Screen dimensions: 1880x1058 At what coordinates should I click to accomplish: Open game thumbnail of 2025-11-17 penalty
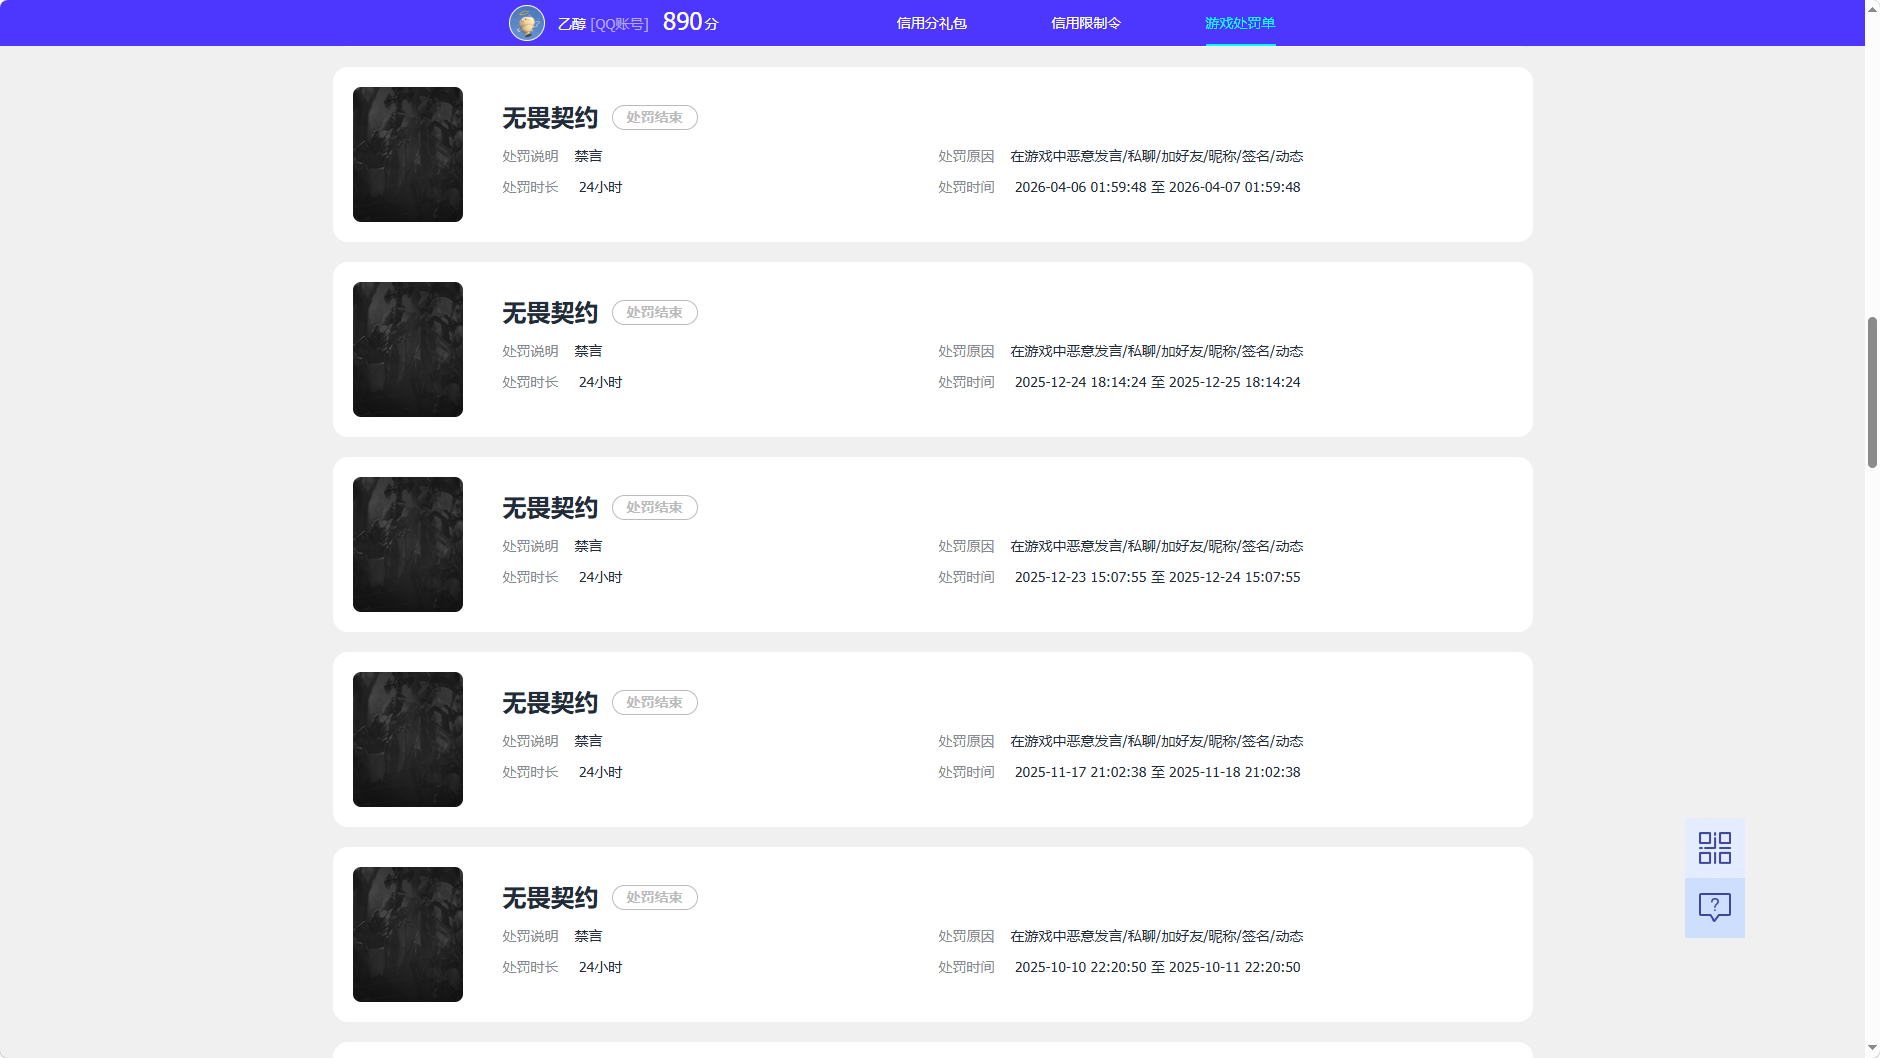point(408,739)
